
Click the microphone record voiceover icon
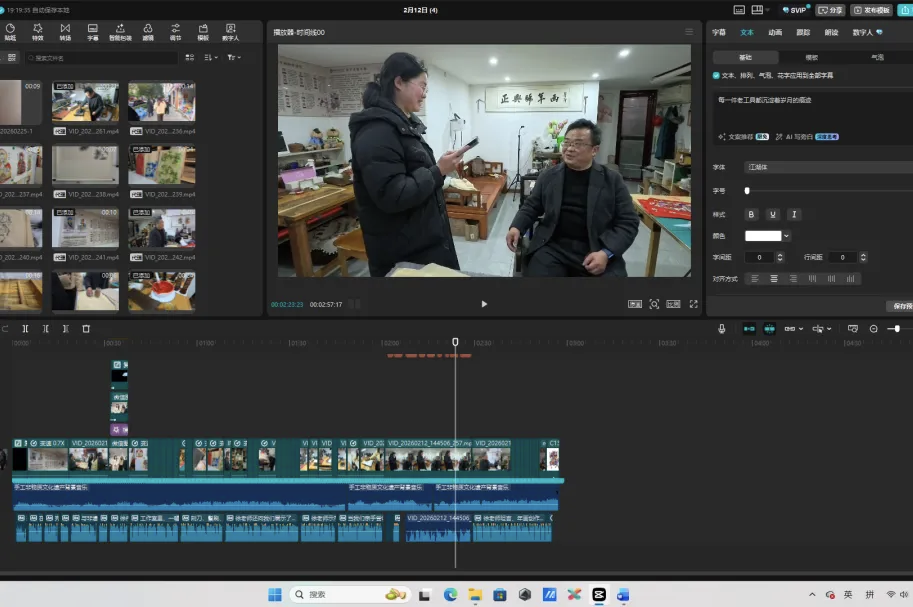(x=721, y=328)
